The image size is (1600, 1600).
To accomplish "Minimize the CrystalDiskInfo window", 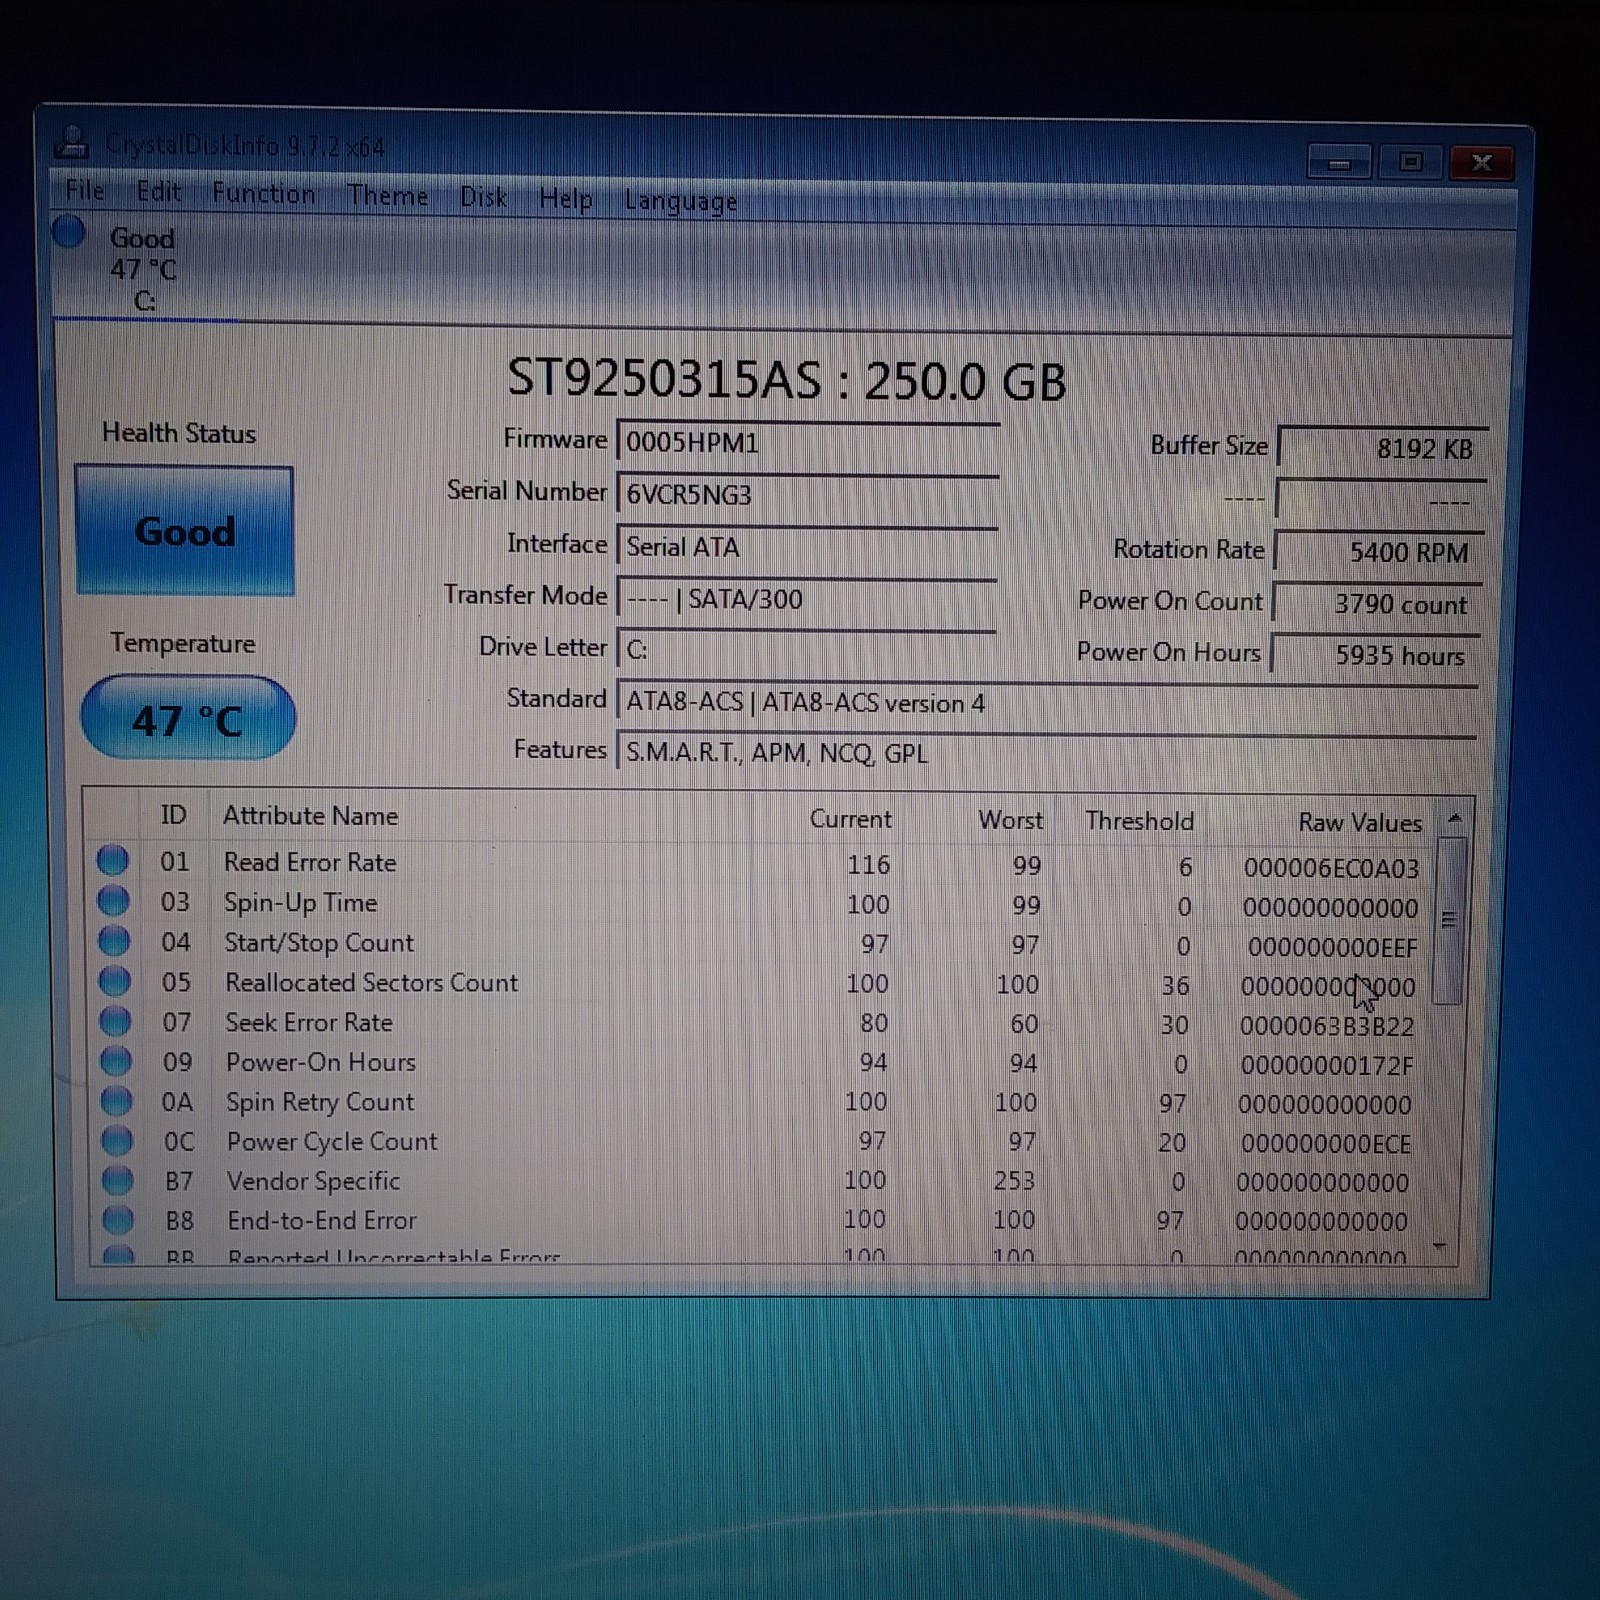I will click(1340, 162).
